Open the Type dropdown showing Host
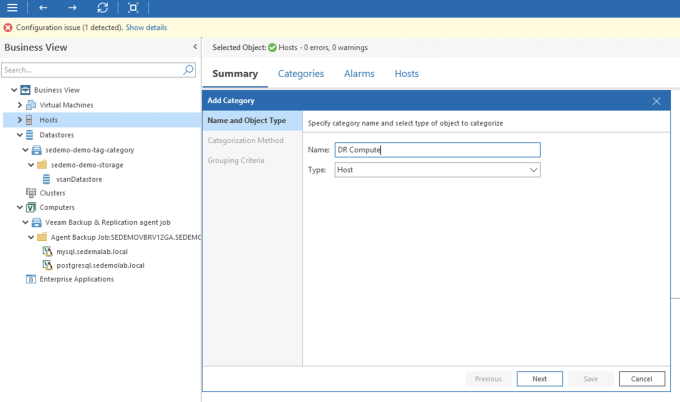Screen dimensions: 680x402 point(438,170)
